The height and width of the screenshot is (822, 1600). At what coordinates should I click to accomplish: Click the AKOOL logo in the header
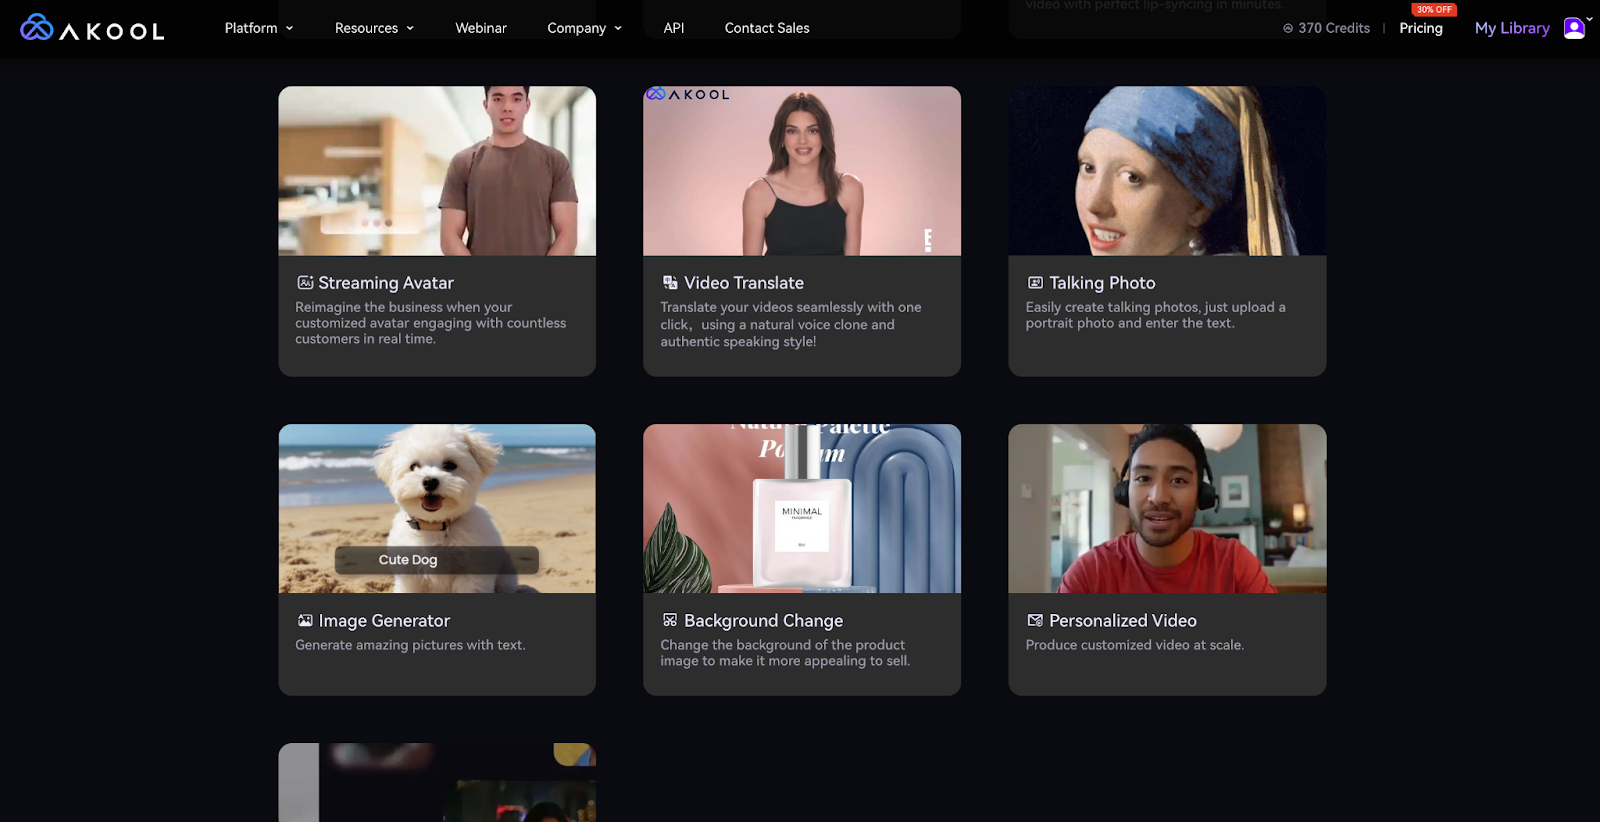tap(92, 28)
